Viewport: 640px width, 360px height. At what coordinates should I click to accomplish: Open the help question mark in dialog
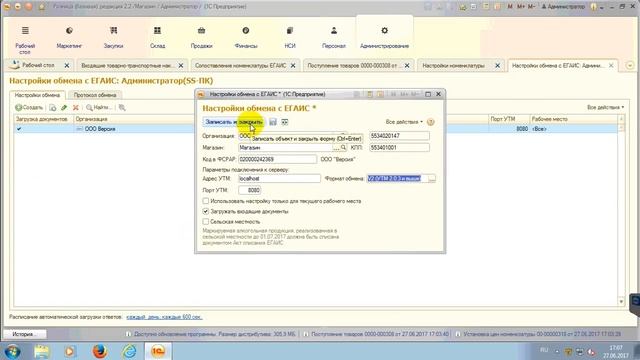pyautogui.click(x=431, y=122)
